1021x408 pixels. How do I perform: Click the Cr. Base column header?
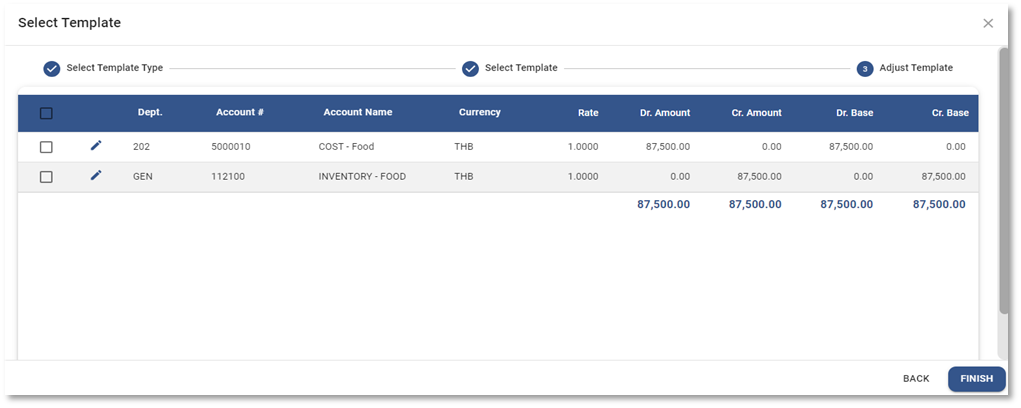point(949,113)
